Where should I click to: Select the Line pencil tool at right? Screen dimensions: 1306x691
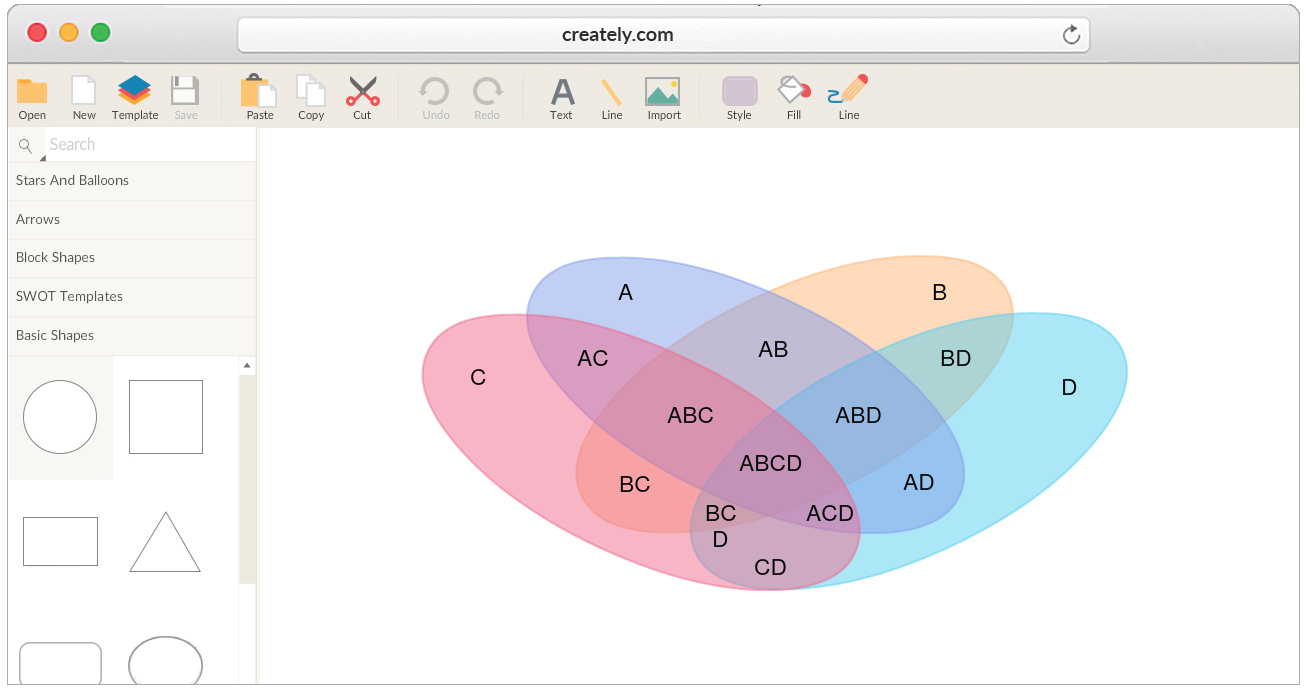pos(849,90)
